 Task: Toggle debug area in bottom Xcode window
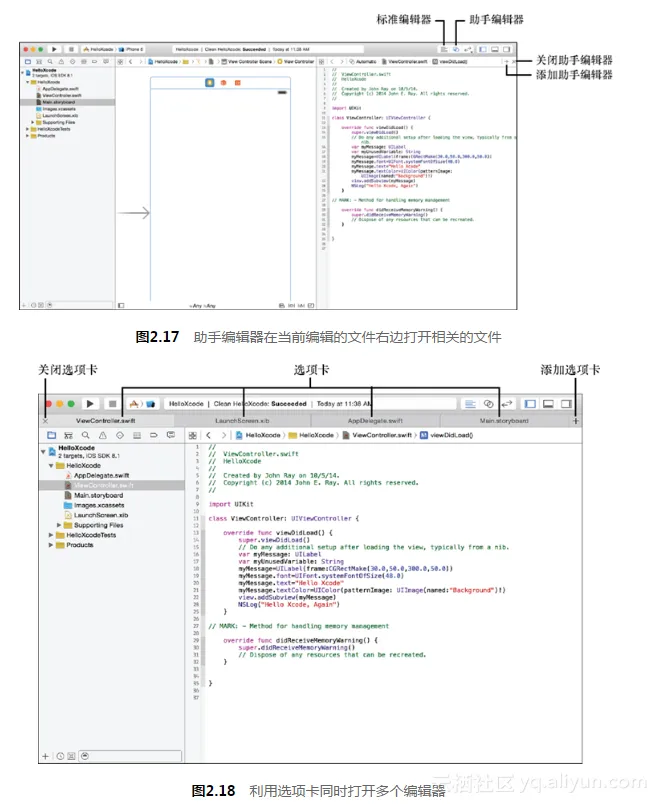click(x=548, y=404)
